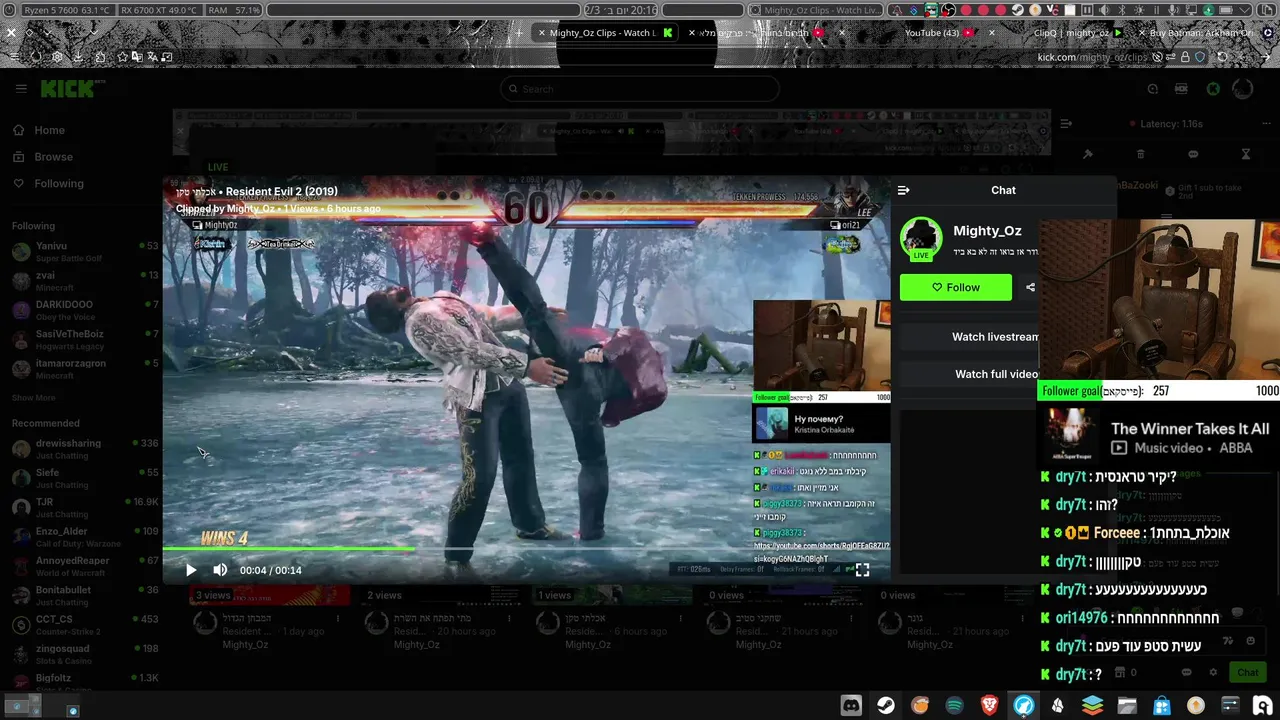Viewport: 1280px width, 720px height.
Task: Open Obsidian from taskbar
Action: (x=1058, y=705)
